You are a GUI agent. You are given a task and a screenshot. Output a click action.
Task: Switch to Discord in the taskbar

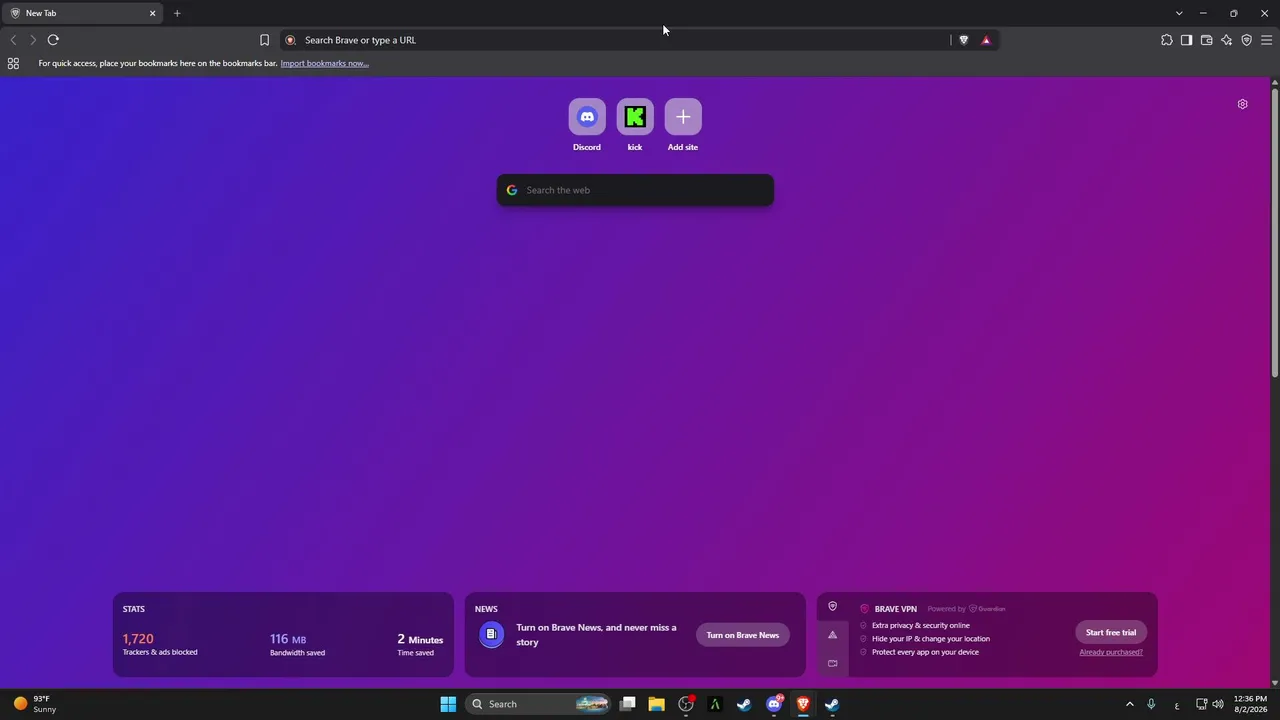pyautogui.click(x=774, y=704)
